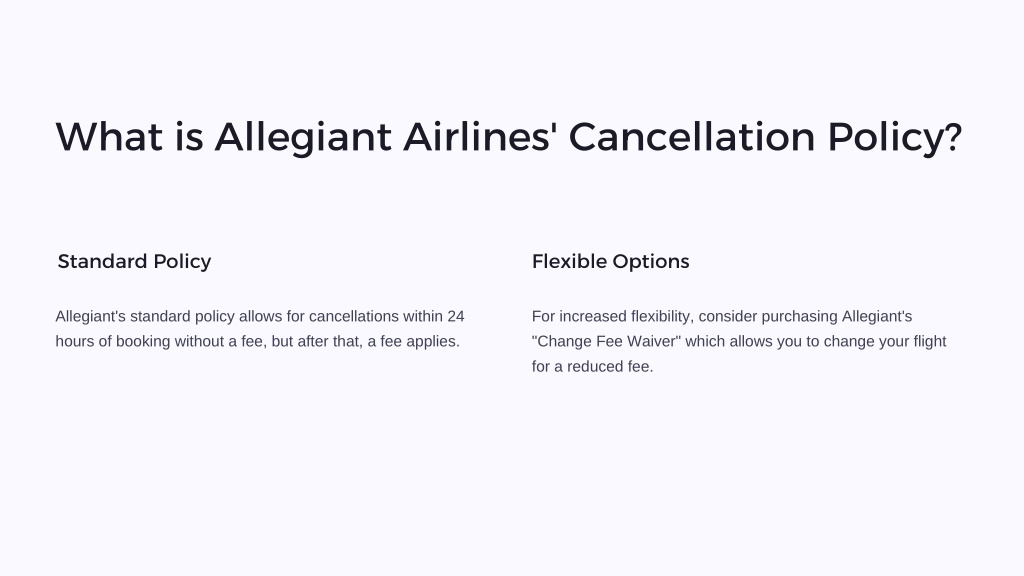Select the Flexible Options heading
Screen dimensions: 1024x576
pos(611,261)
